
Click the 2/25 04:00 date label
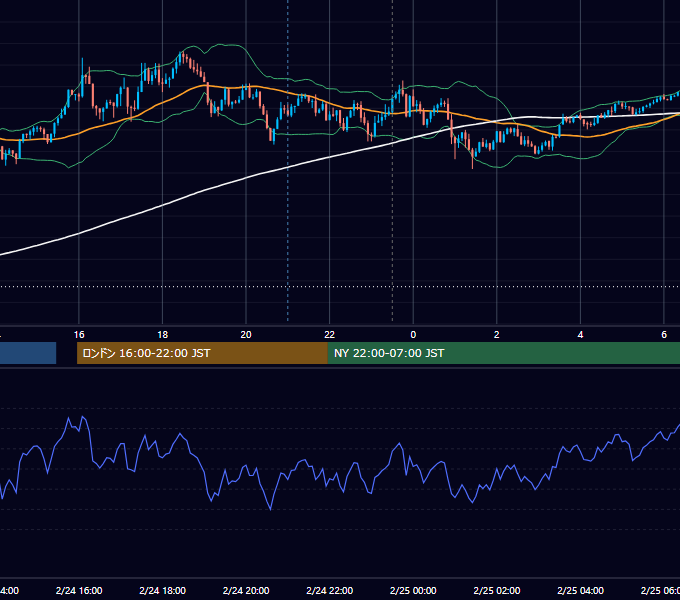[580, 591]
